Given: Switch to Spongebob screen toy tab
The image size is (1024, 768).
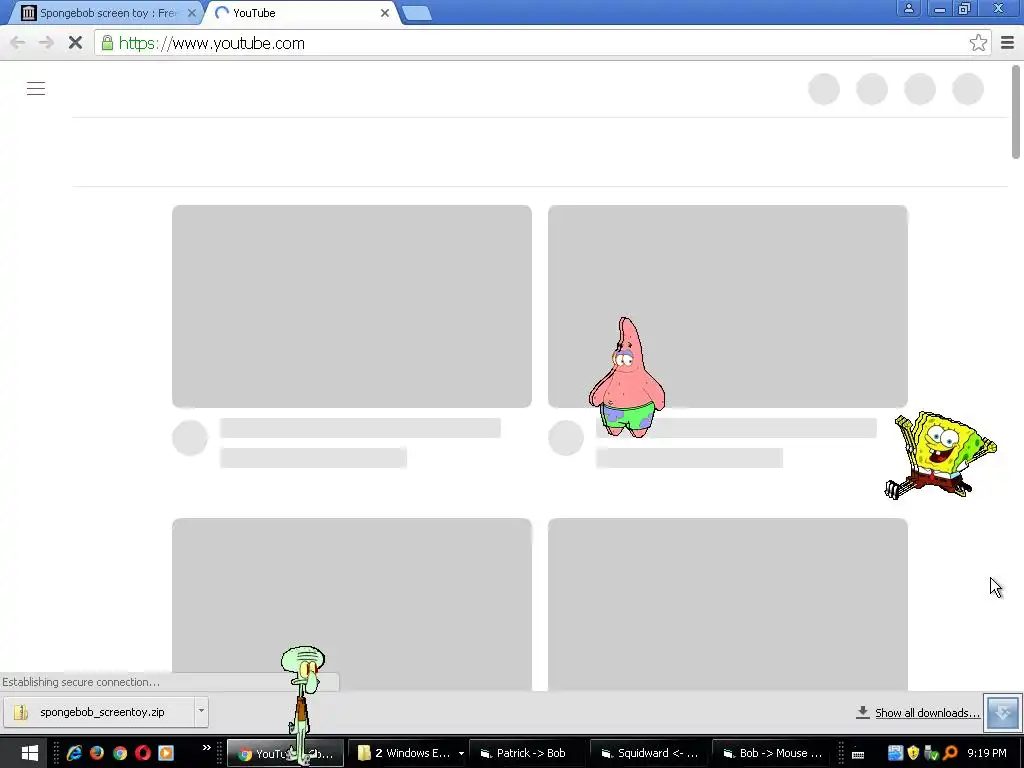Looking at the screenshot, I should [108, 12].
